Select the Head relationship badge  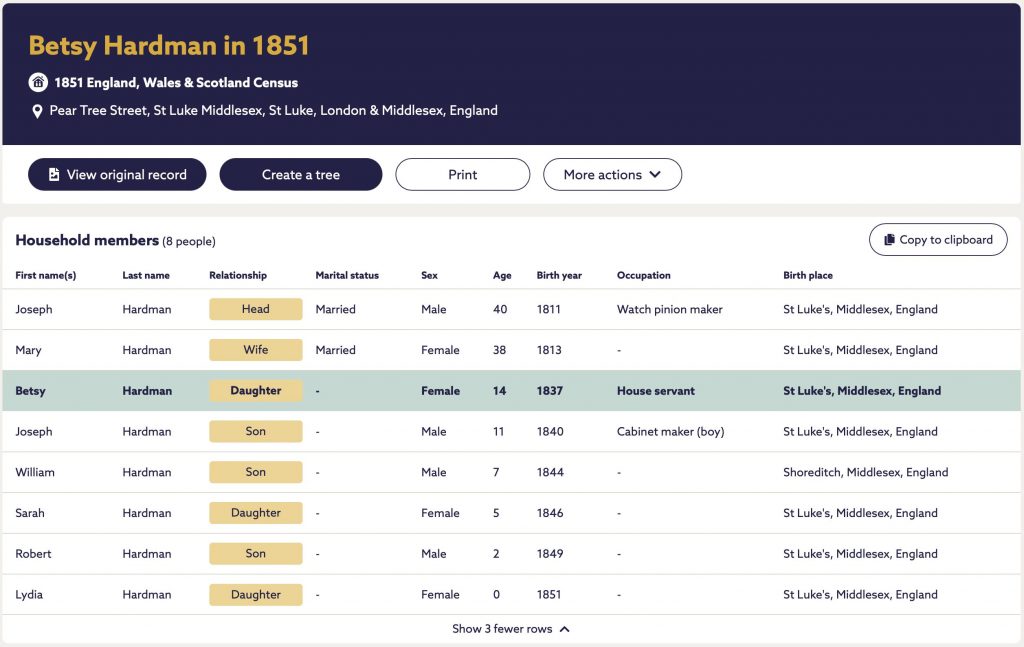tap(255, 309)
